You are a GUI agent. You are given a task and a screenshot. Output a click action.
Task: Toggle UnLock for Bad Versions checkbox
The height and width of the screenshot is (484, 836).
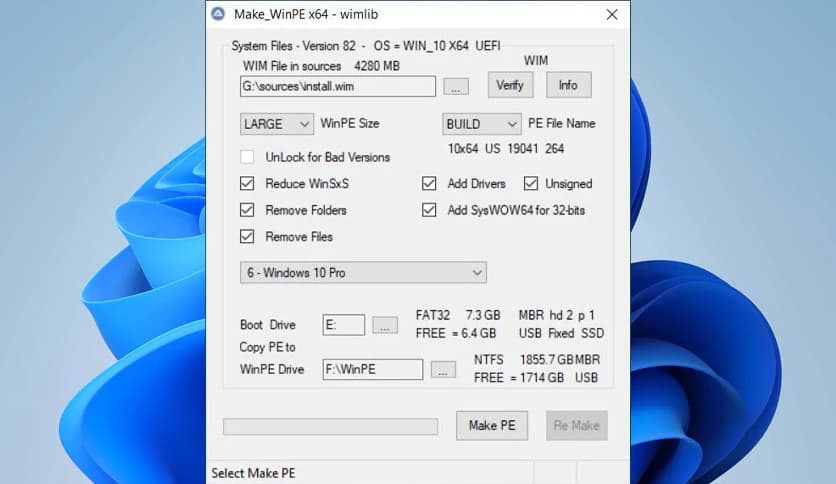pos(247,157)
